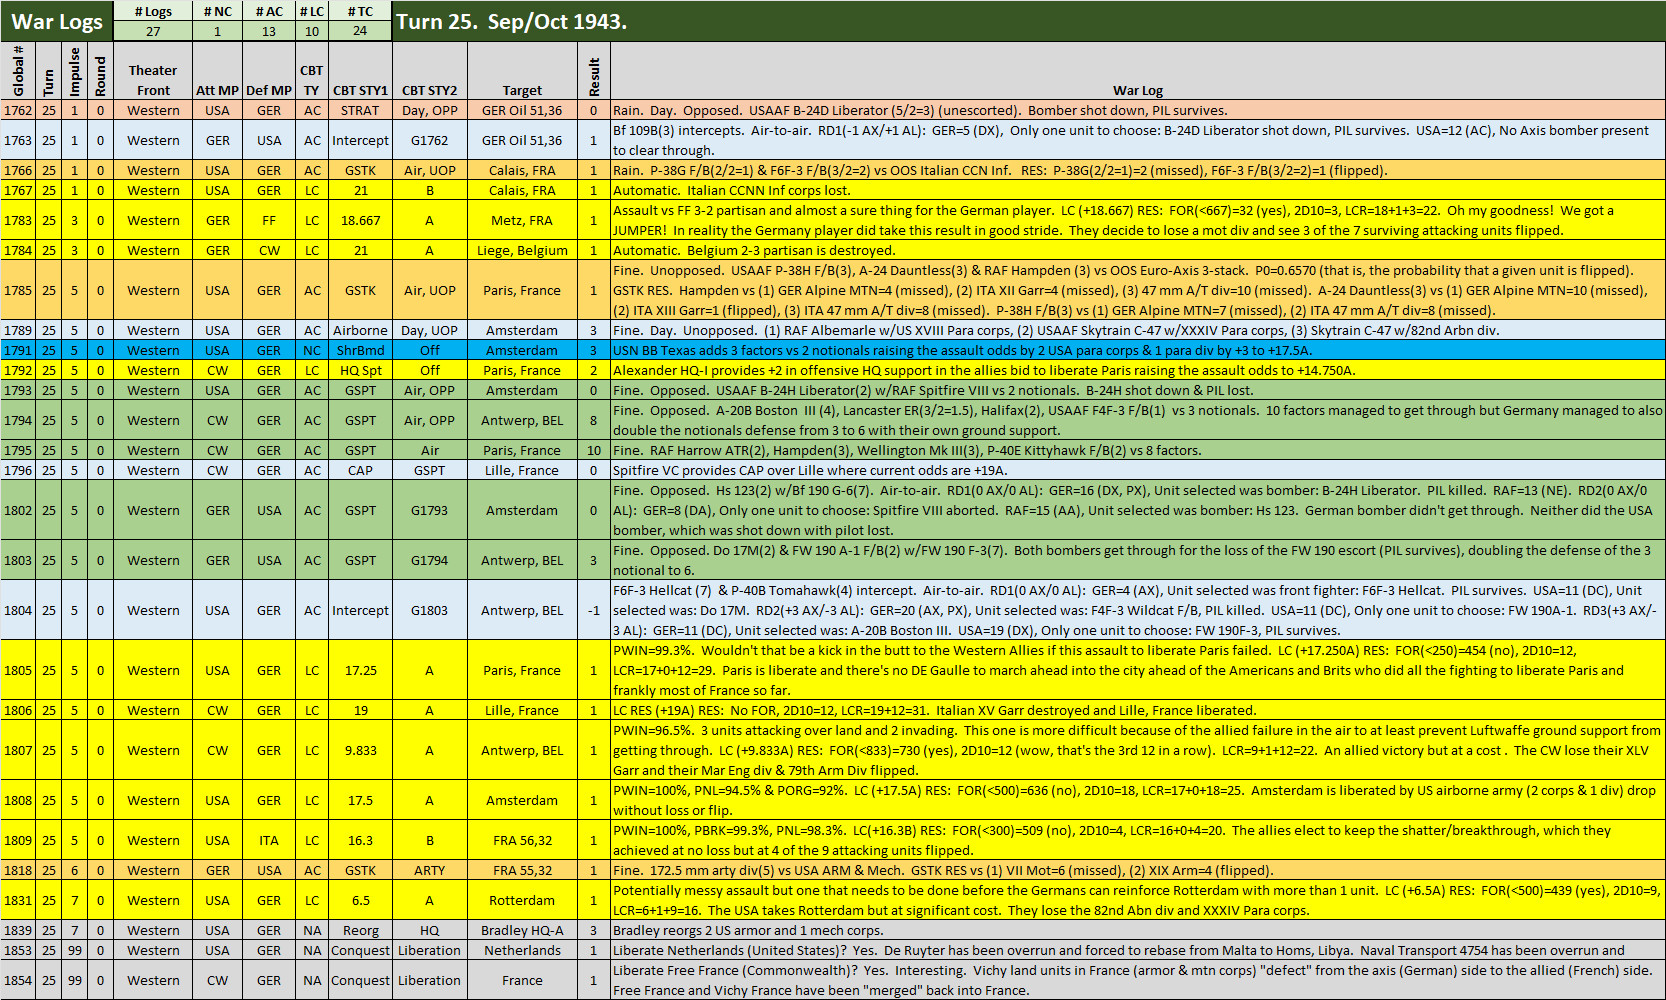Click the "LC RES (+19A)" Lille log entry
Image resolution: width=1666 pixels, height=1000 pixels.
[x=1138, y=710]
